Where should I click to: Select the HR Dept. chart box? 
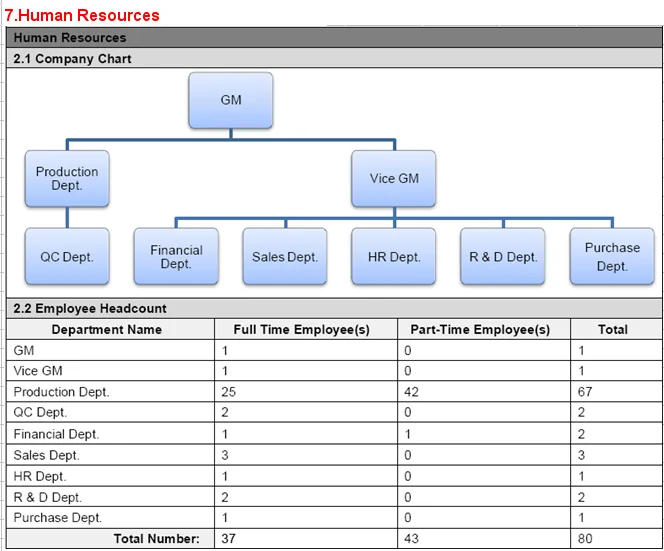pyautogui.click(x=394, y=256)
